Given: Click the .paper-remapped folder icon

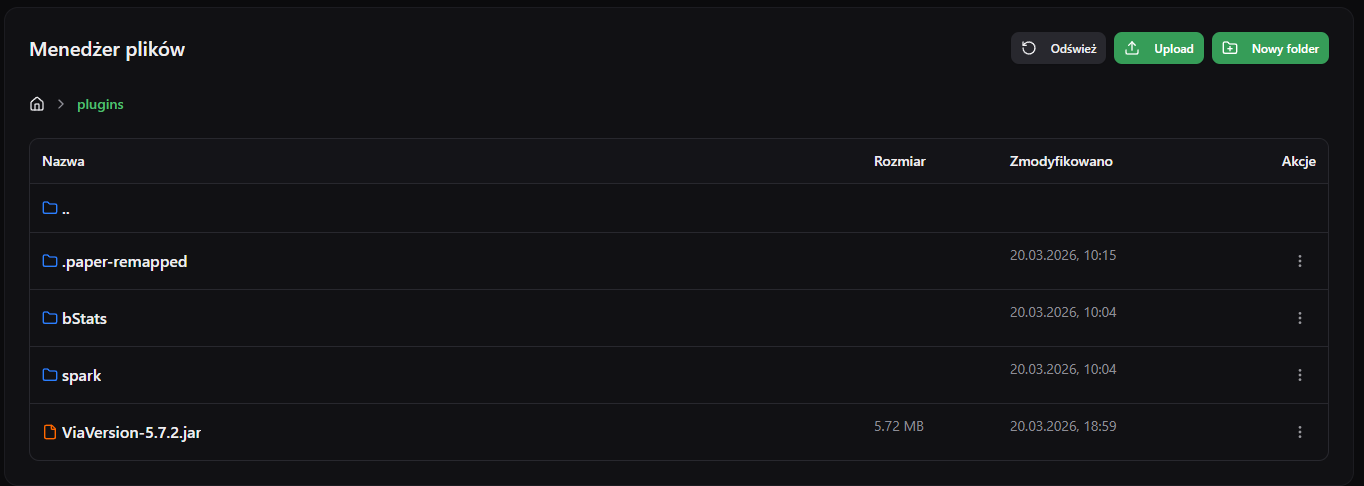Looking at the screenshot, I should click(50, 261).
